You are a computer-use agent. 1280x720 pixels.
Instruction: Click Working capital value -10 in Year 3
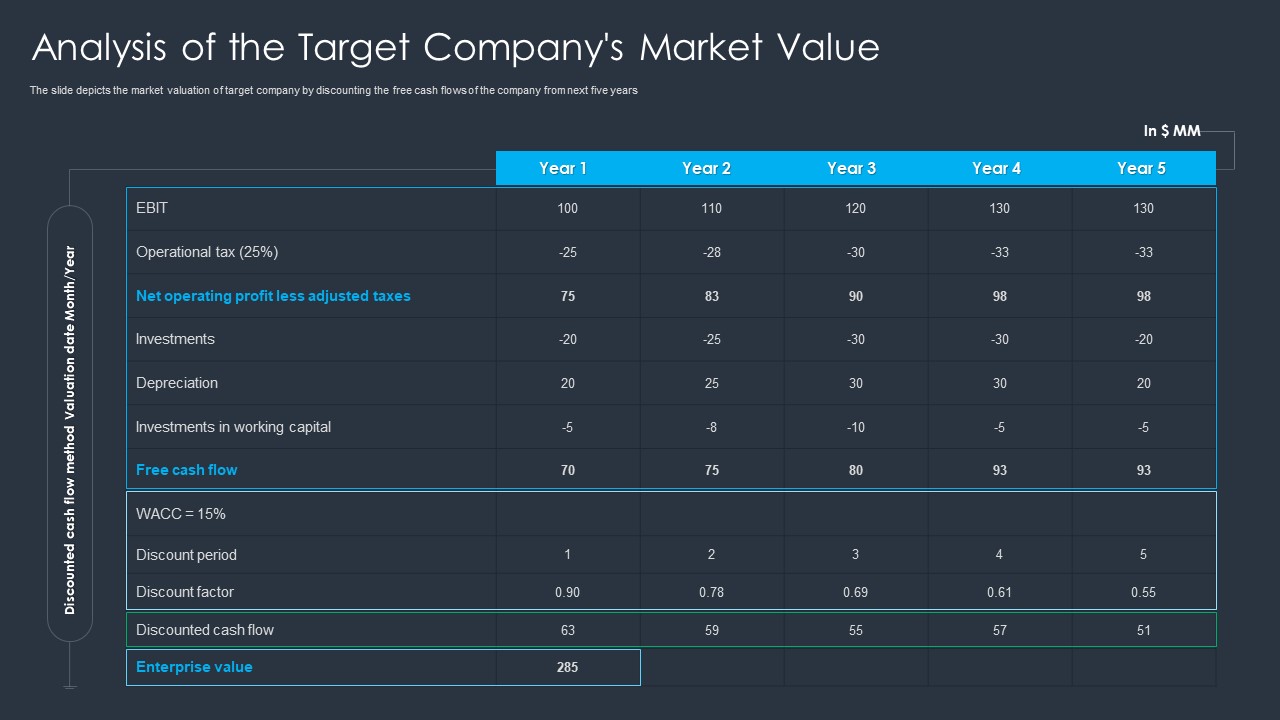click(x=856, y=427)
